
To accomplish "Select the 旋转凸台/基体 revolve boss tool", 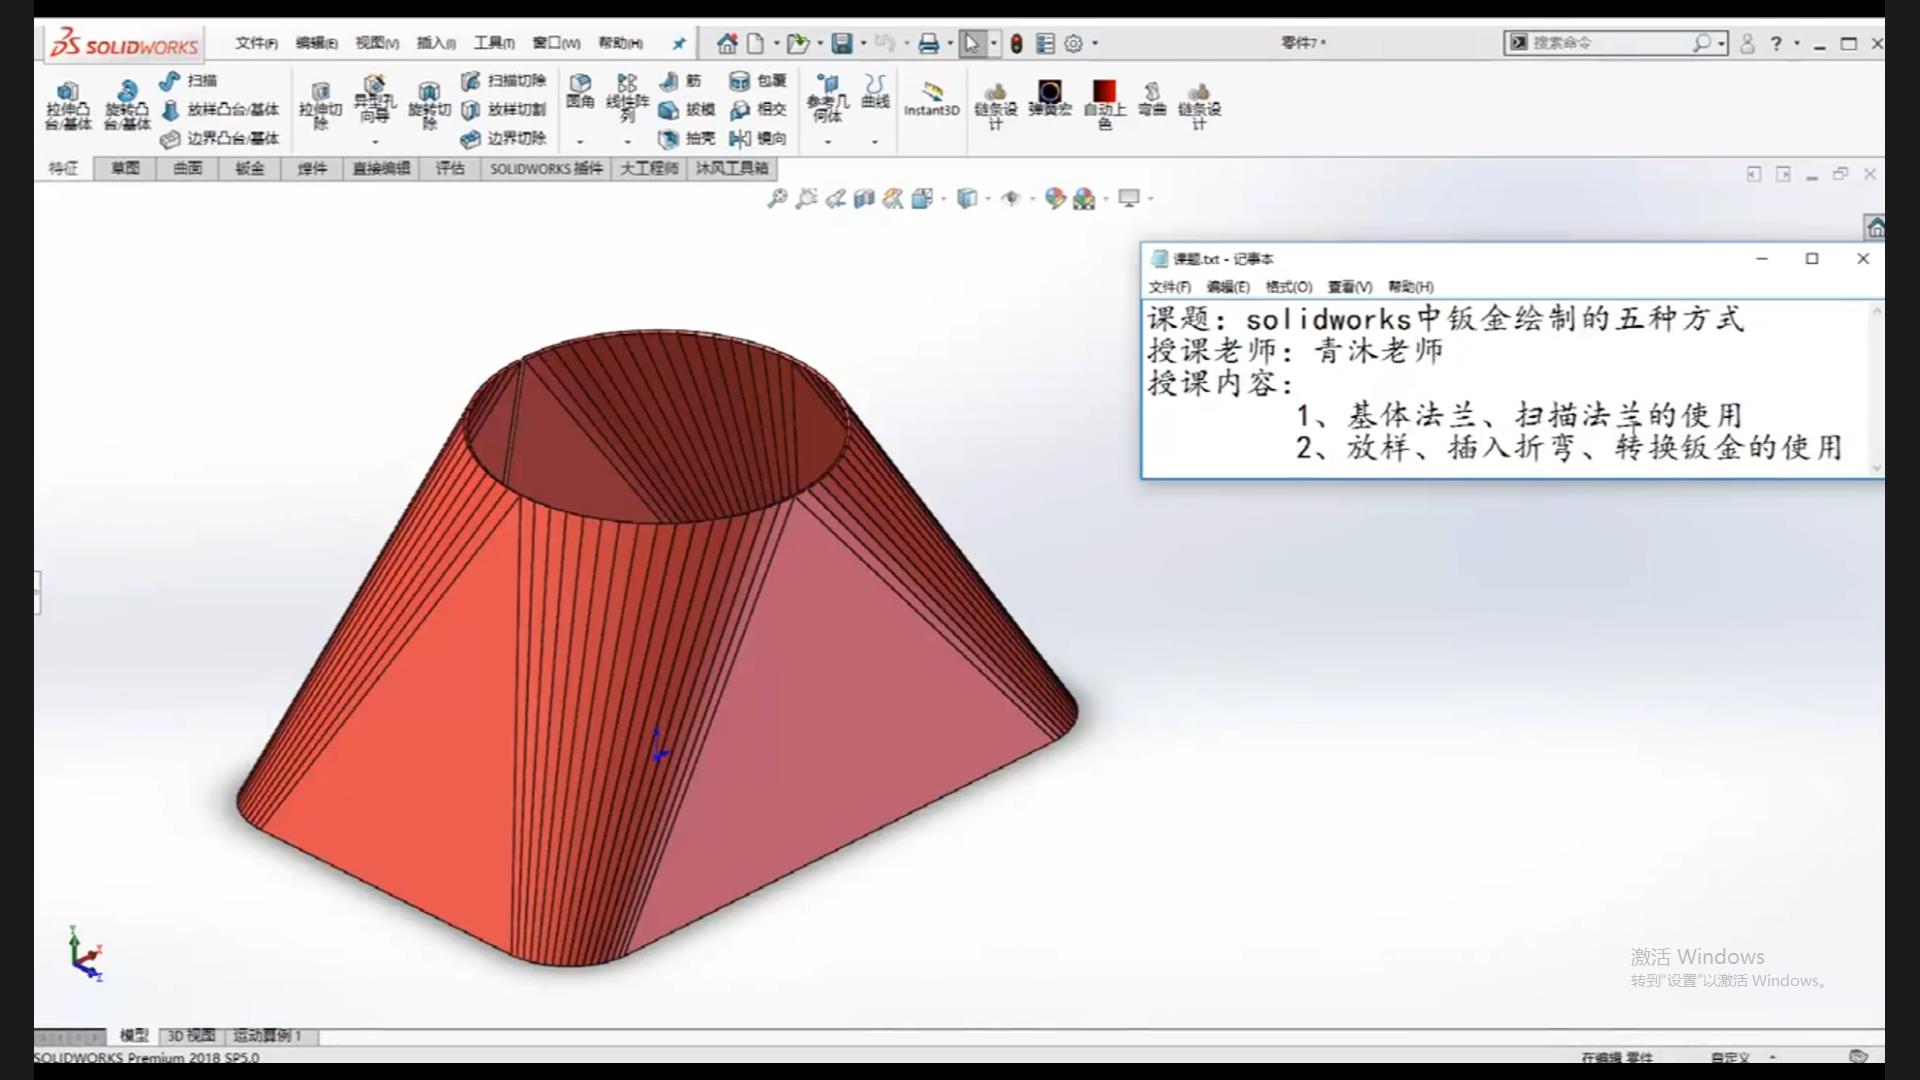I will point(127,106).
